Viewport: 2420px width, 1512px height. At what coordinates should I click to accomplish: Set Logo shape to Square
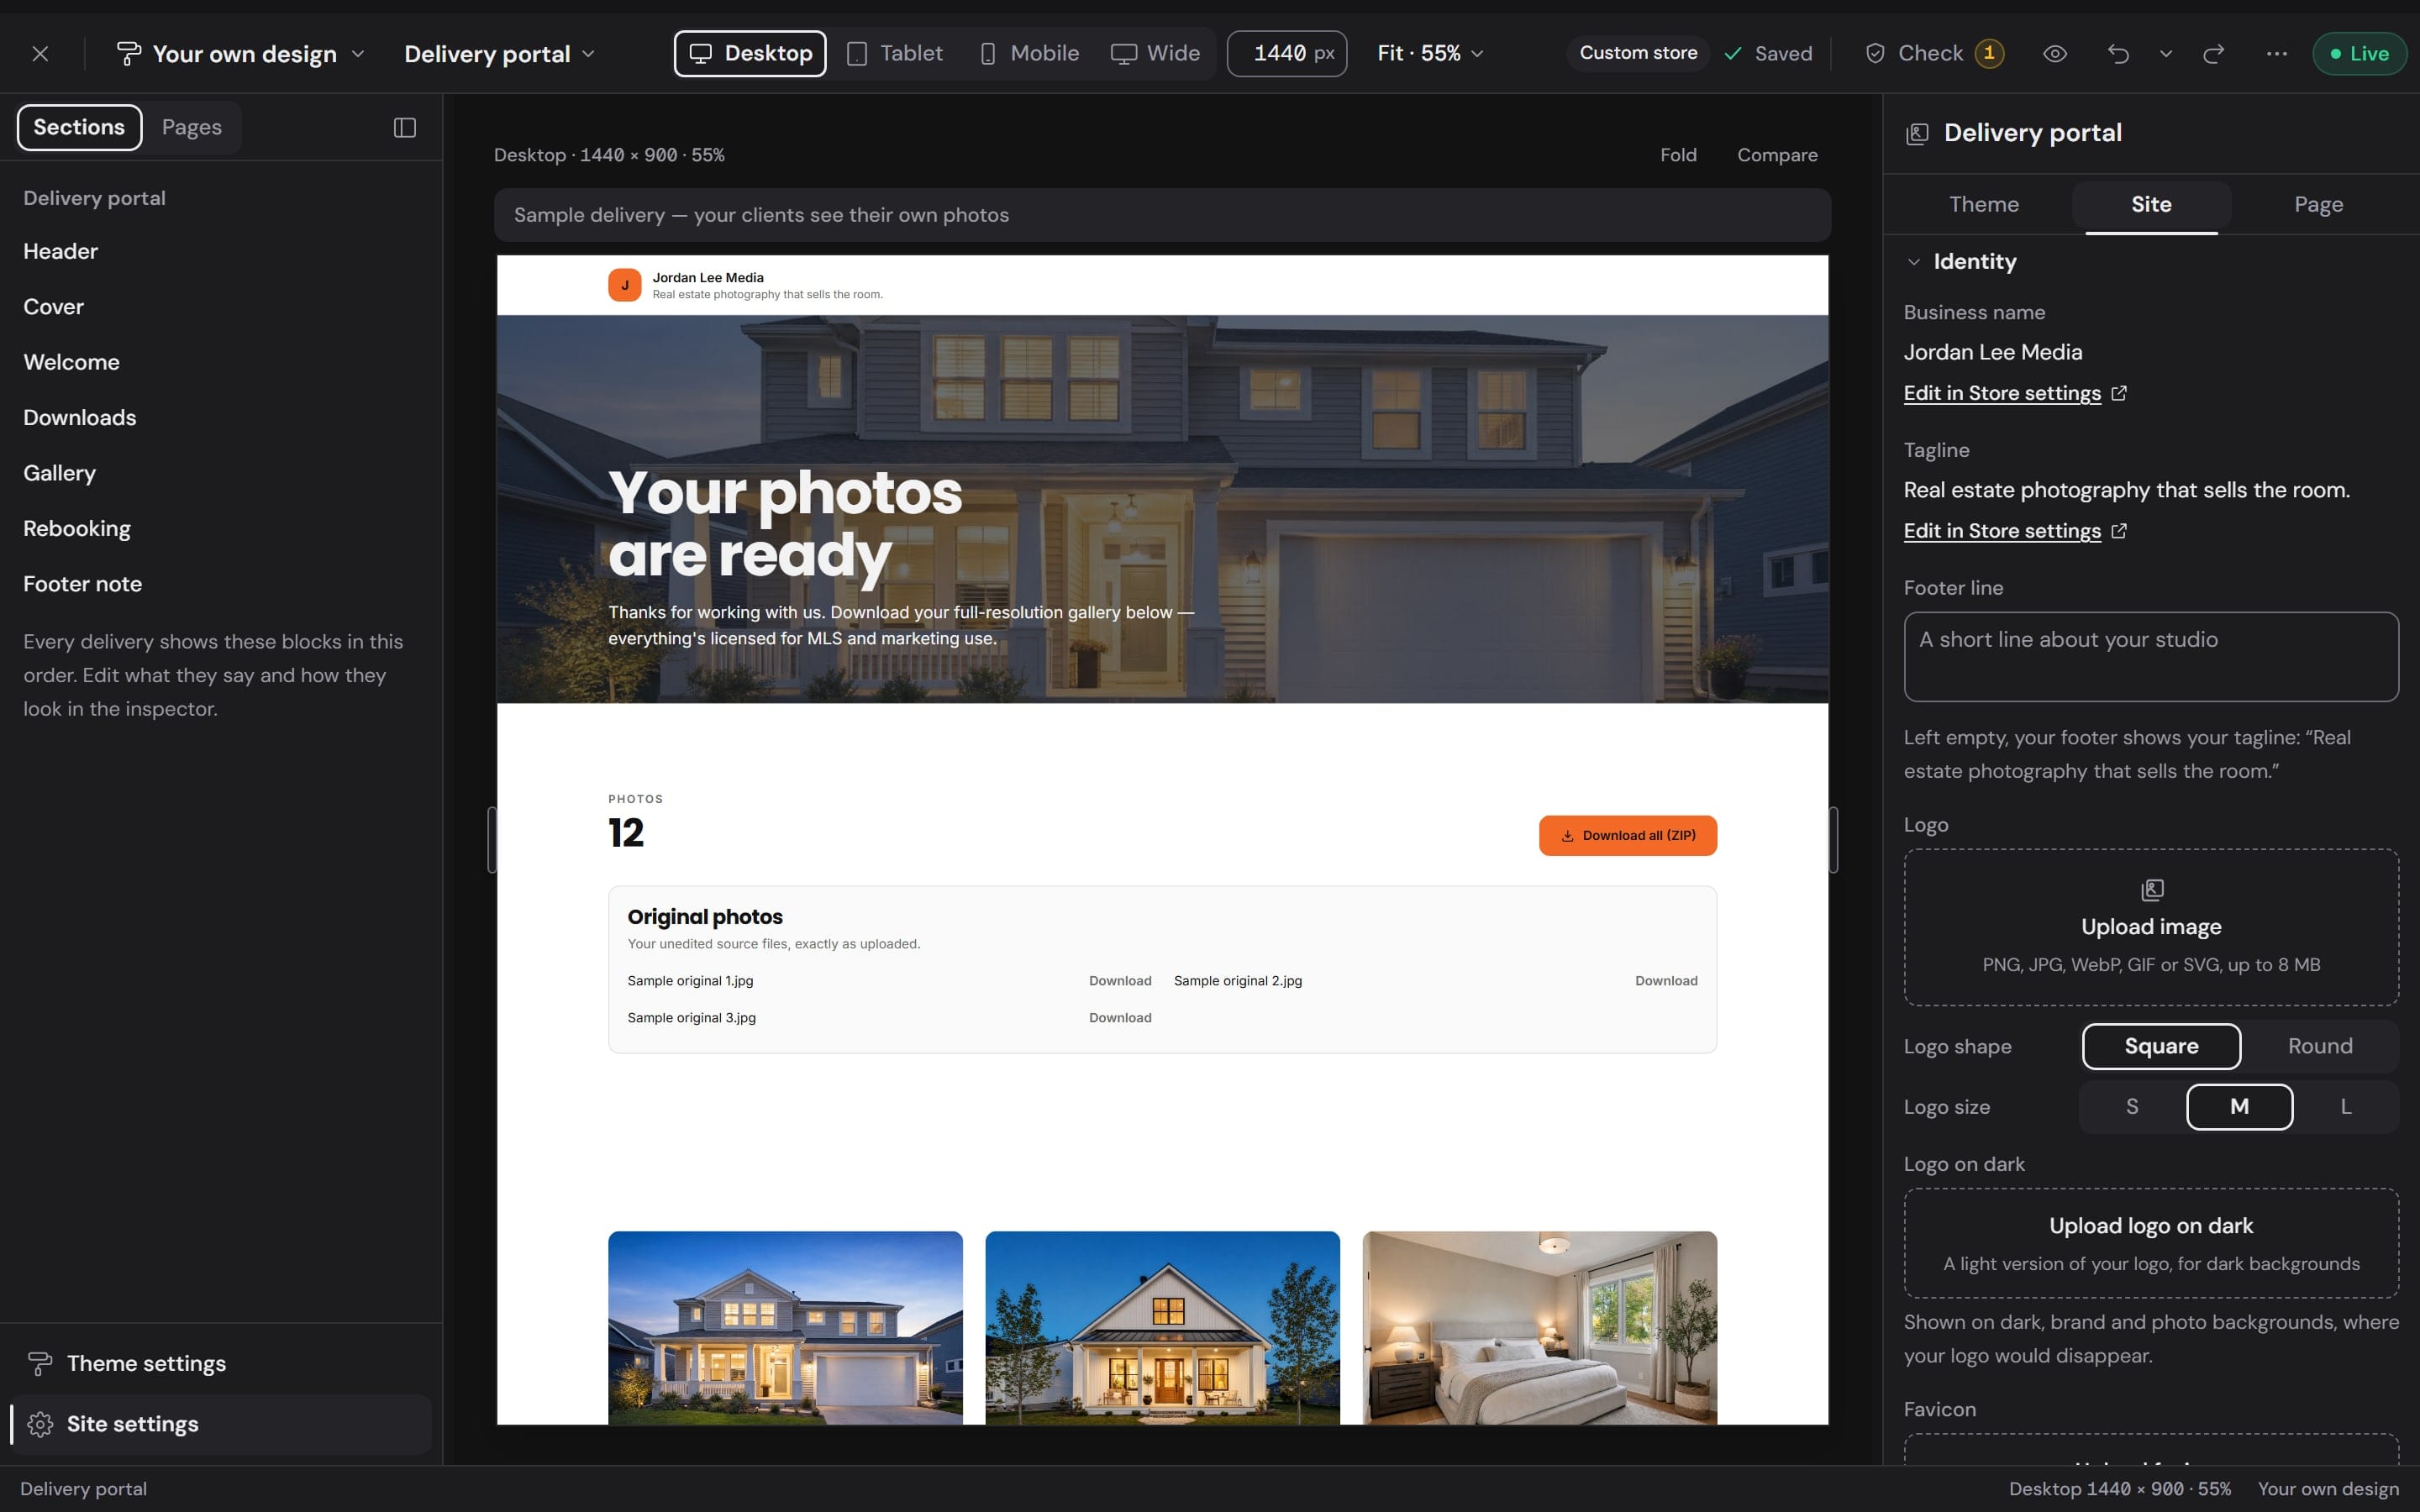point(2161,1046)
